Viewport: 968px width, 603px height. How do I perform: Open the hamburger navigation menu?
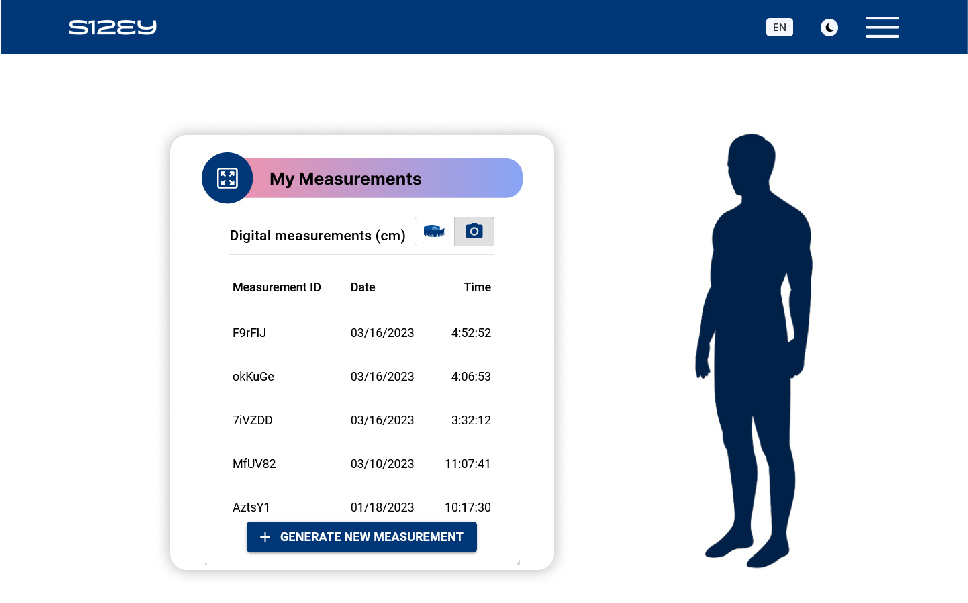click(882, 28)
